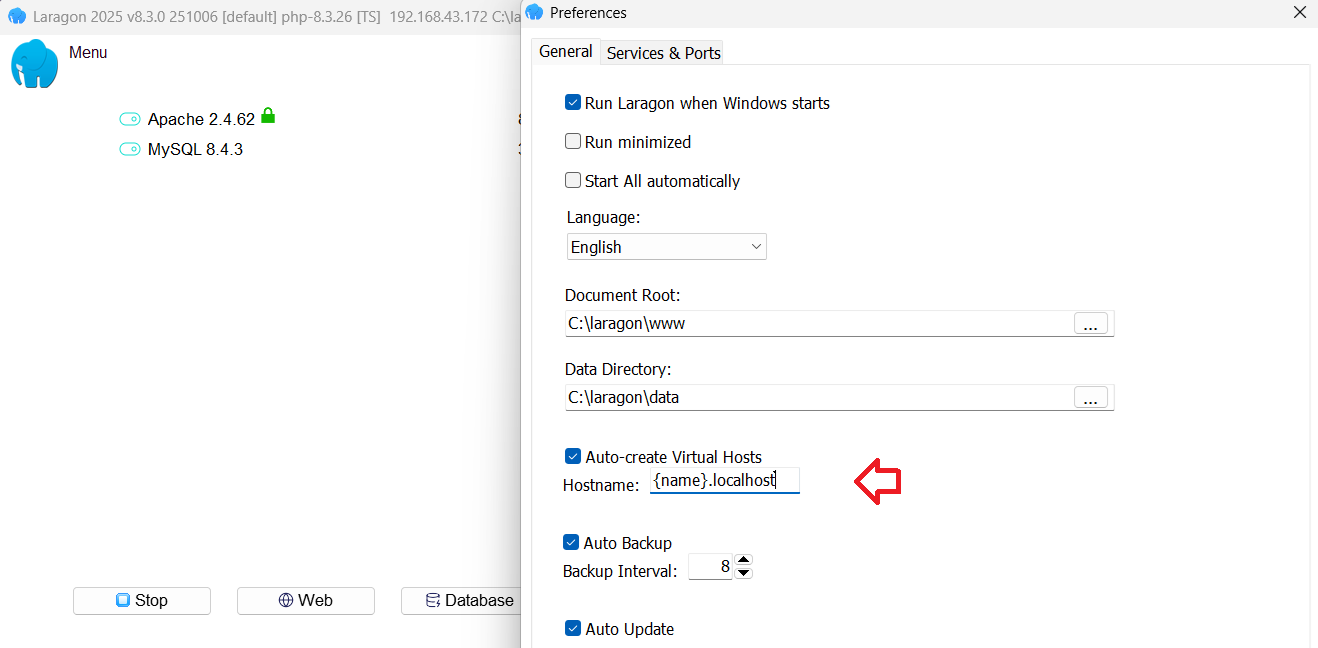
Task: Click the Backup Interval value field
Action: tap(710, 567)
